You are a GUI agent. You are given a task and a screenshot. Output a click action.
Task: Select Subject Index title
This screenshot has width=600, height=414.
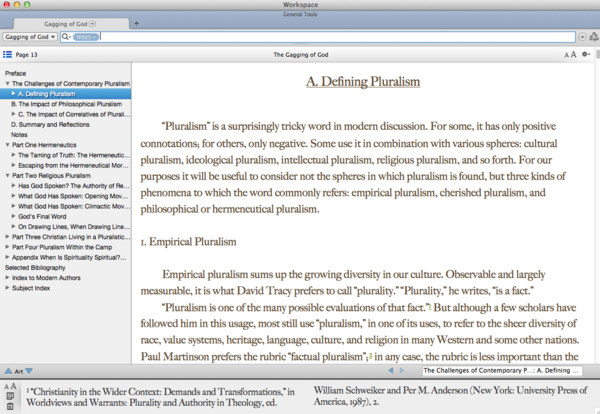point(31,288)
